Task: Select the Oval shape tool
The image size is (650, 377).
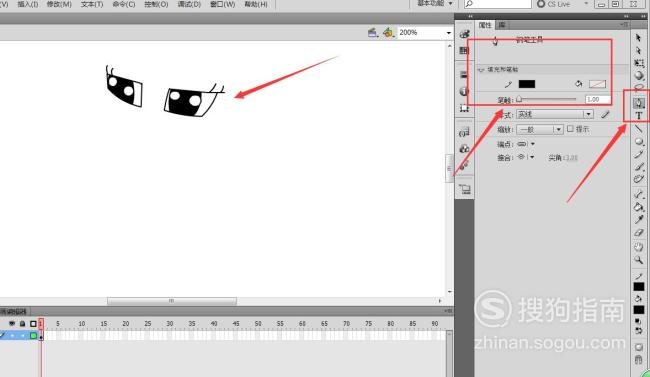Action: coord(639,142)
